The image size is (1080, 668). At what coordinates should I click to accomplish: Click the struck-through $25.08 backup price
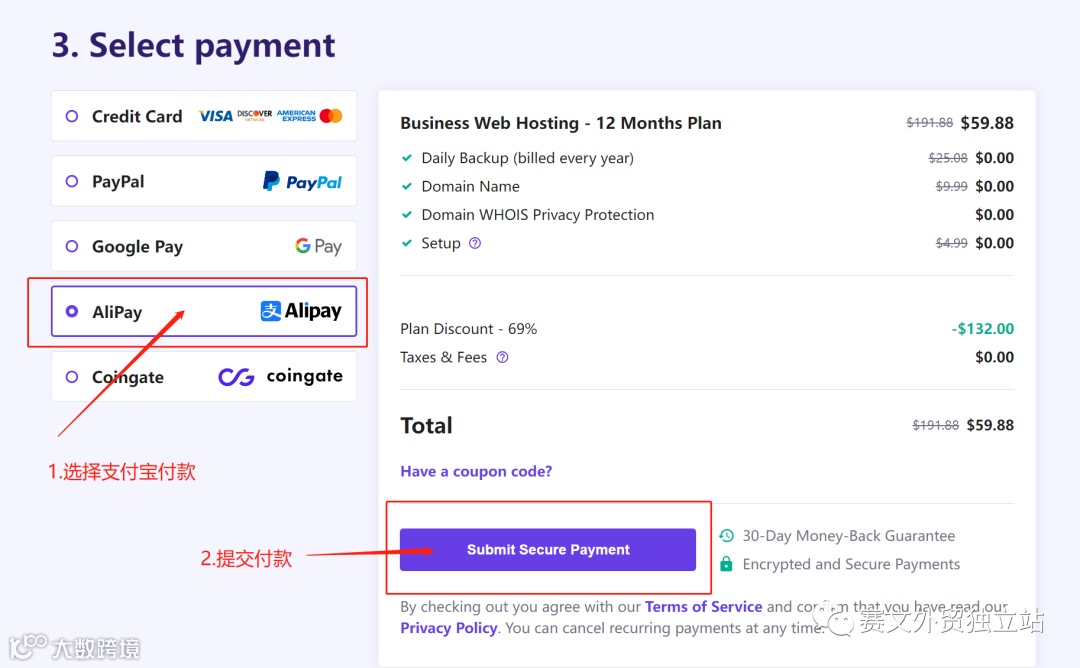coord(948,158)
